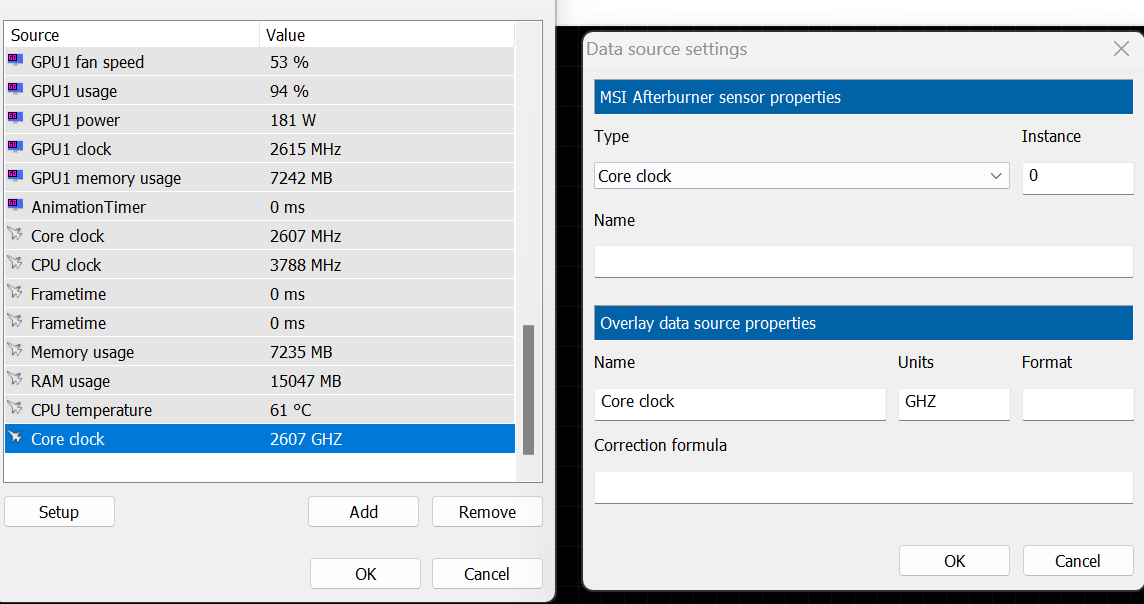The image size is (1144, 604).
Task: Click the GPU1 fan speed sensor icon
Action: click(x=14, y=61)
